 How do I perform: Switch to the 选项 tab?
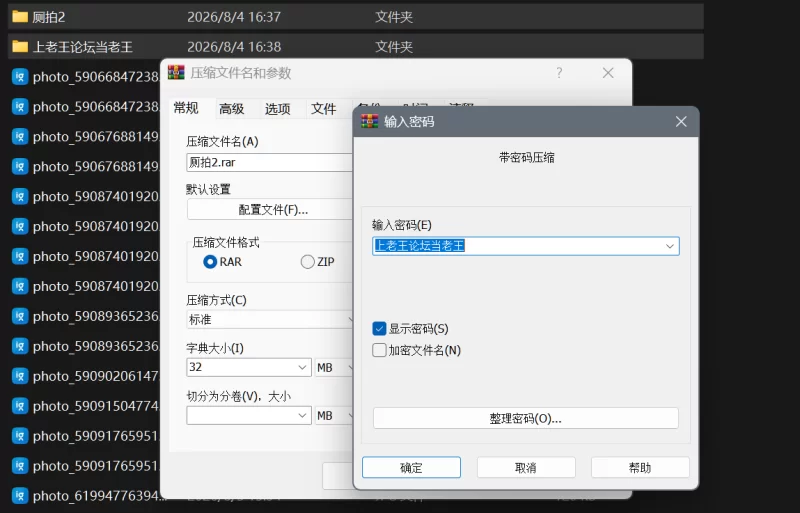[x=278, y=109]
